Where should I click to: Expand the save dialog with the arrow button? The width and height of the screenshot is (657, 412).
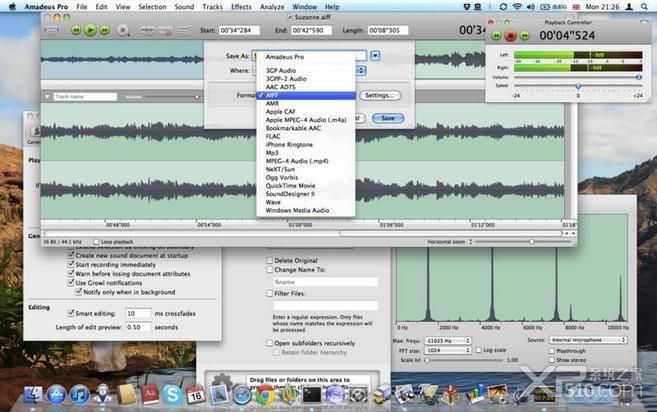(375, 55)
